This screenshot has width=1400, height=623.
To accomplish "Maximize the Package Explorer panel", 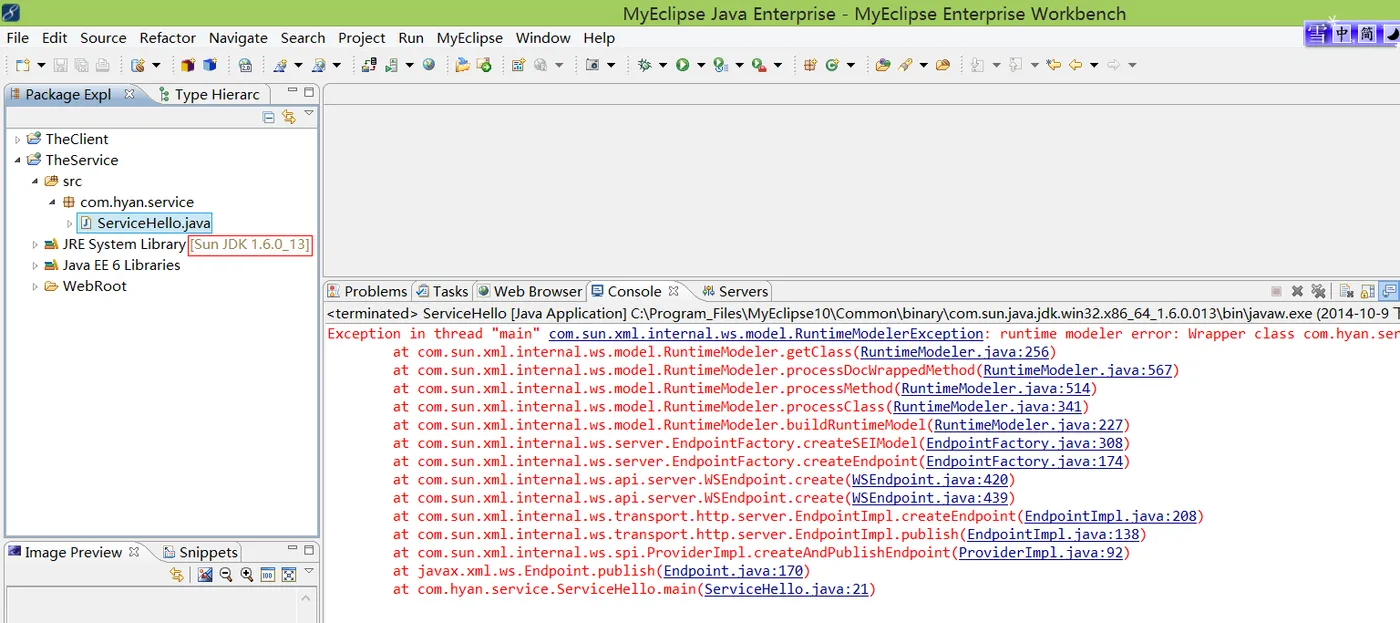I will (x=309, y=92).
